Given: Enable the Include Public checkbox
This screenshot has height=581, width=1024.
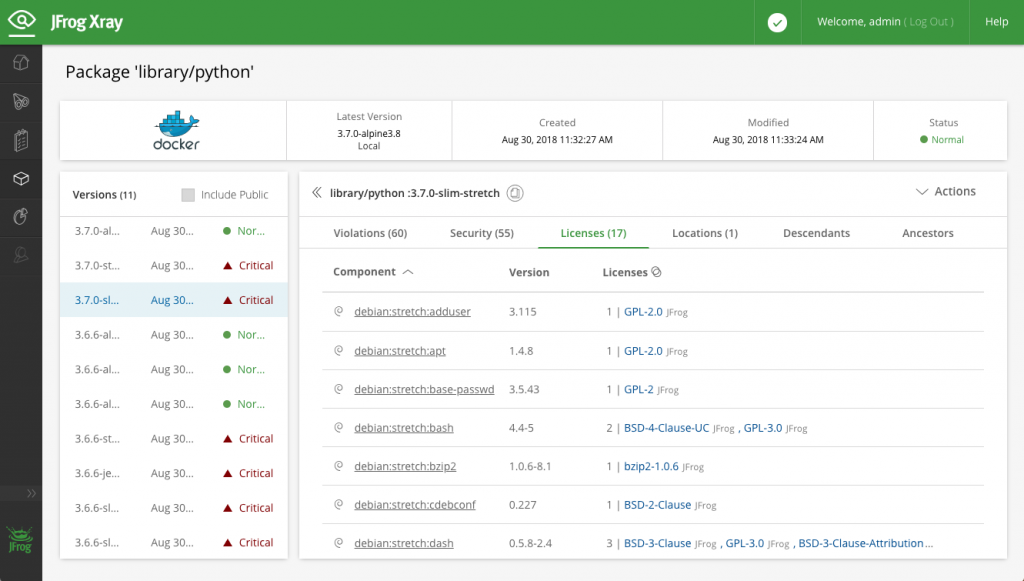Looking at the screenshot, I should (189, 195).
